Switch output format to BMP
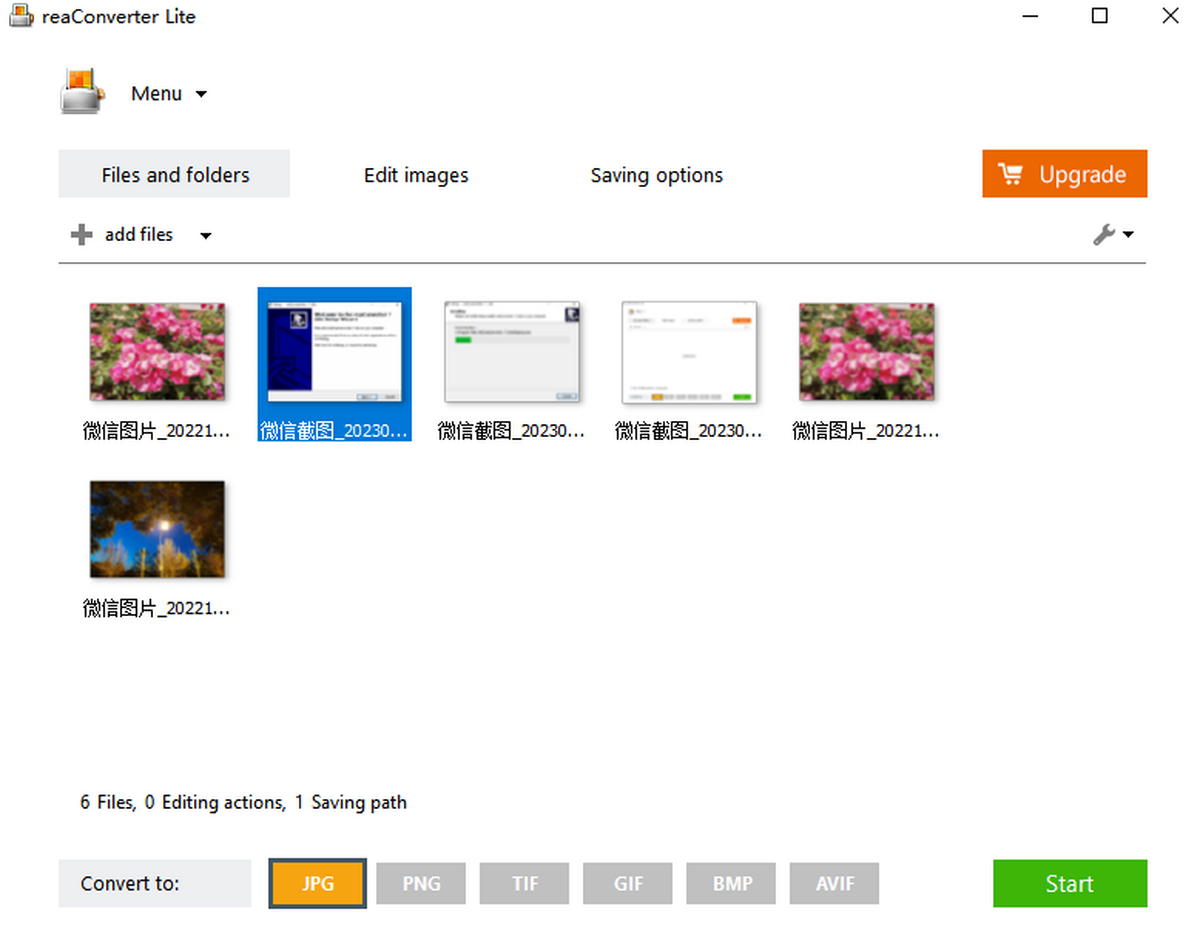 731,884
